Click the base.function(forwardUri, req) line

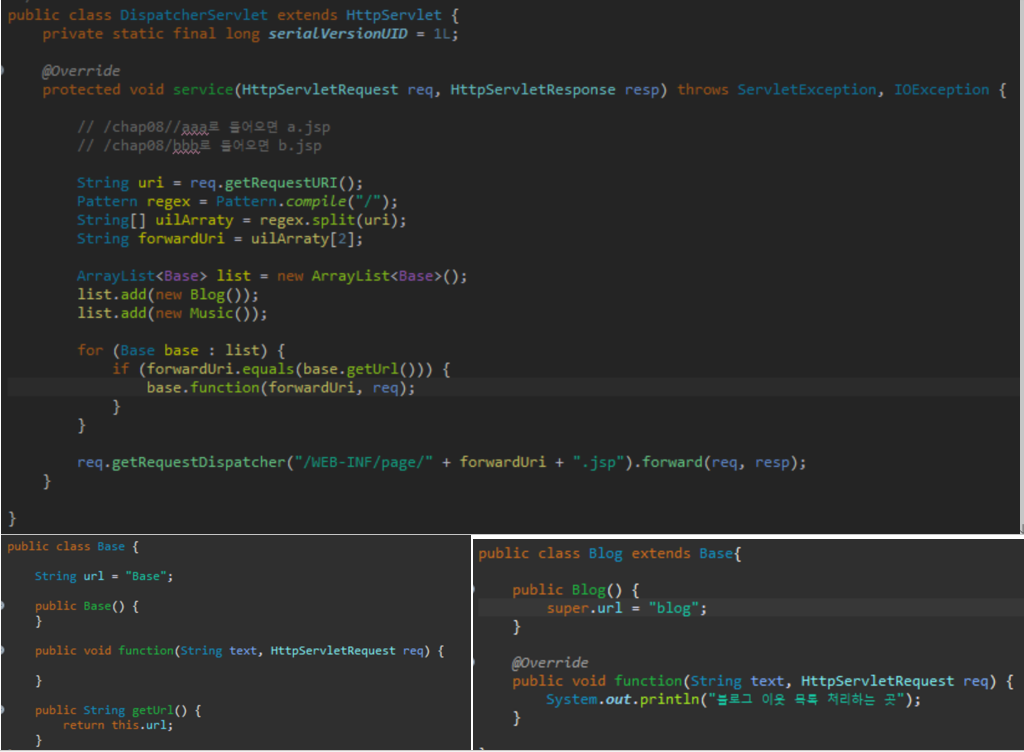[x=281, y=388]
